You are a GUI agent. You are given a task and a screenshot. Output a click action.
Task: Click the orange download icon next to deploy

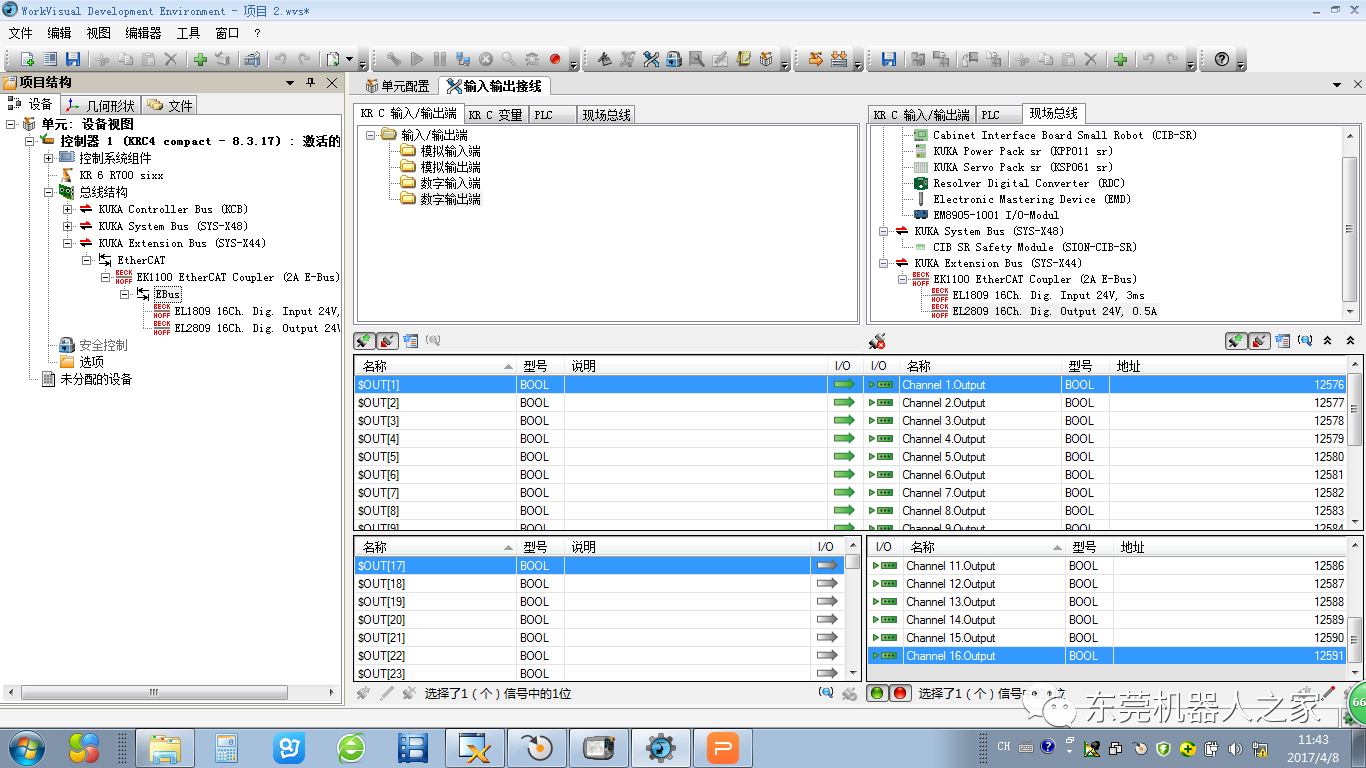click(x=839, y=60)
